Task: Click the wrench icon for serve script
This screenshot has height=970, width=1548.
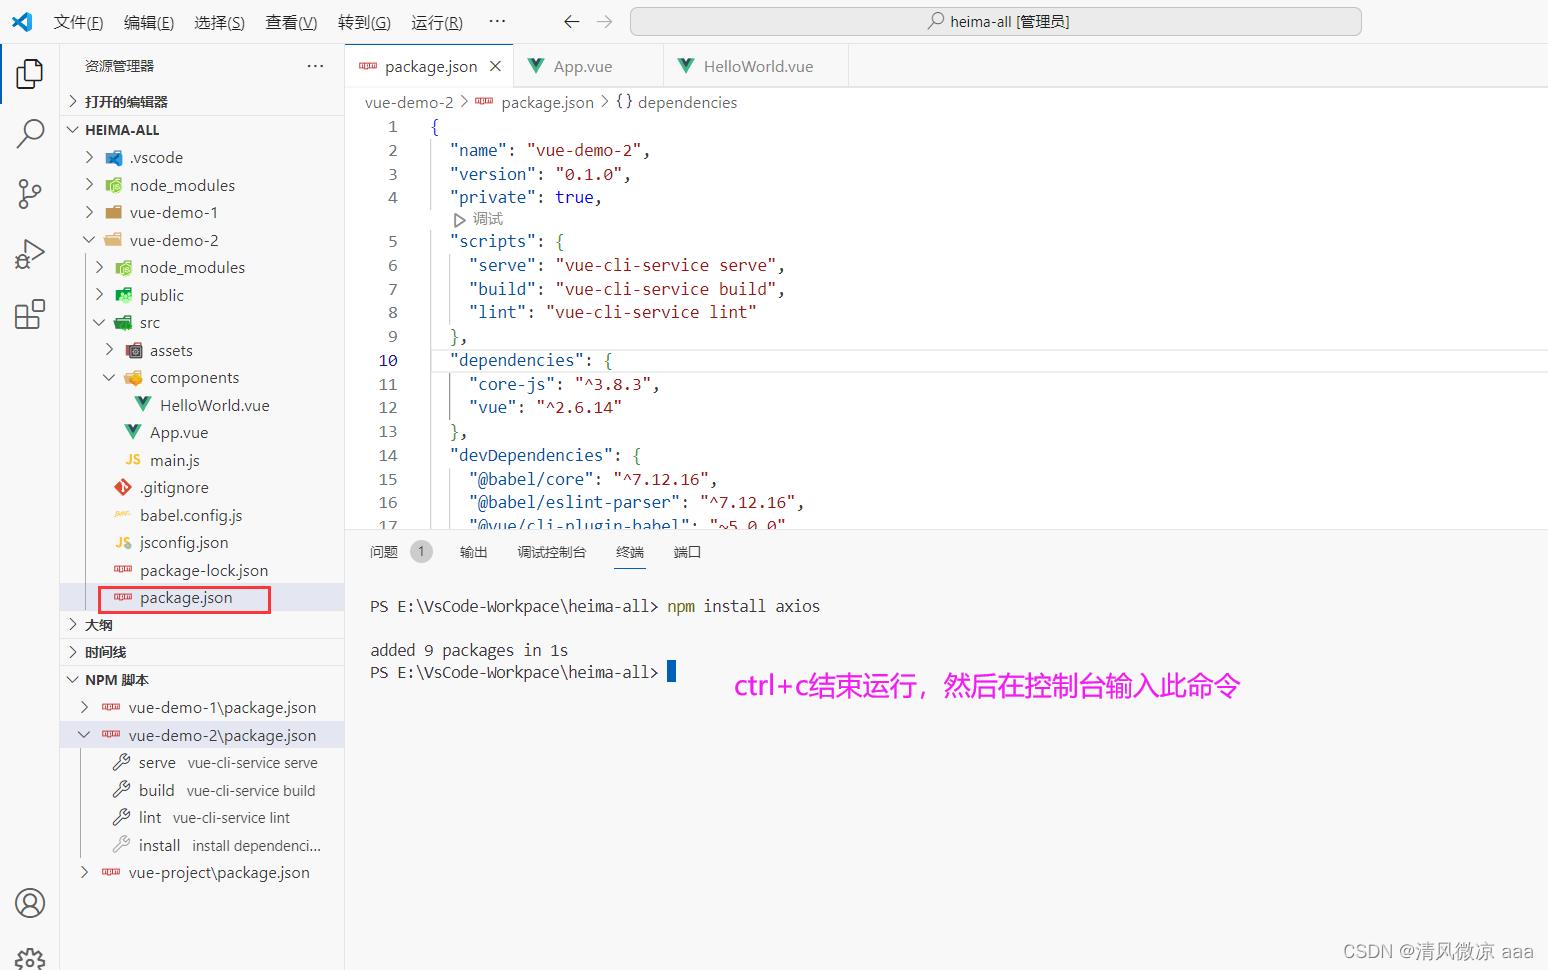Action: [122, 762]
